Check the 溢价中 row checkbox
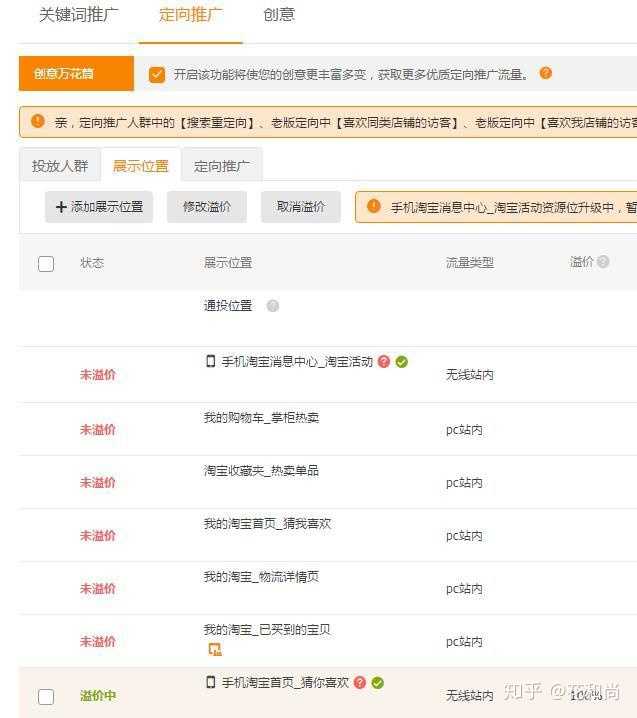637x718 pixels. pos(46,697)
